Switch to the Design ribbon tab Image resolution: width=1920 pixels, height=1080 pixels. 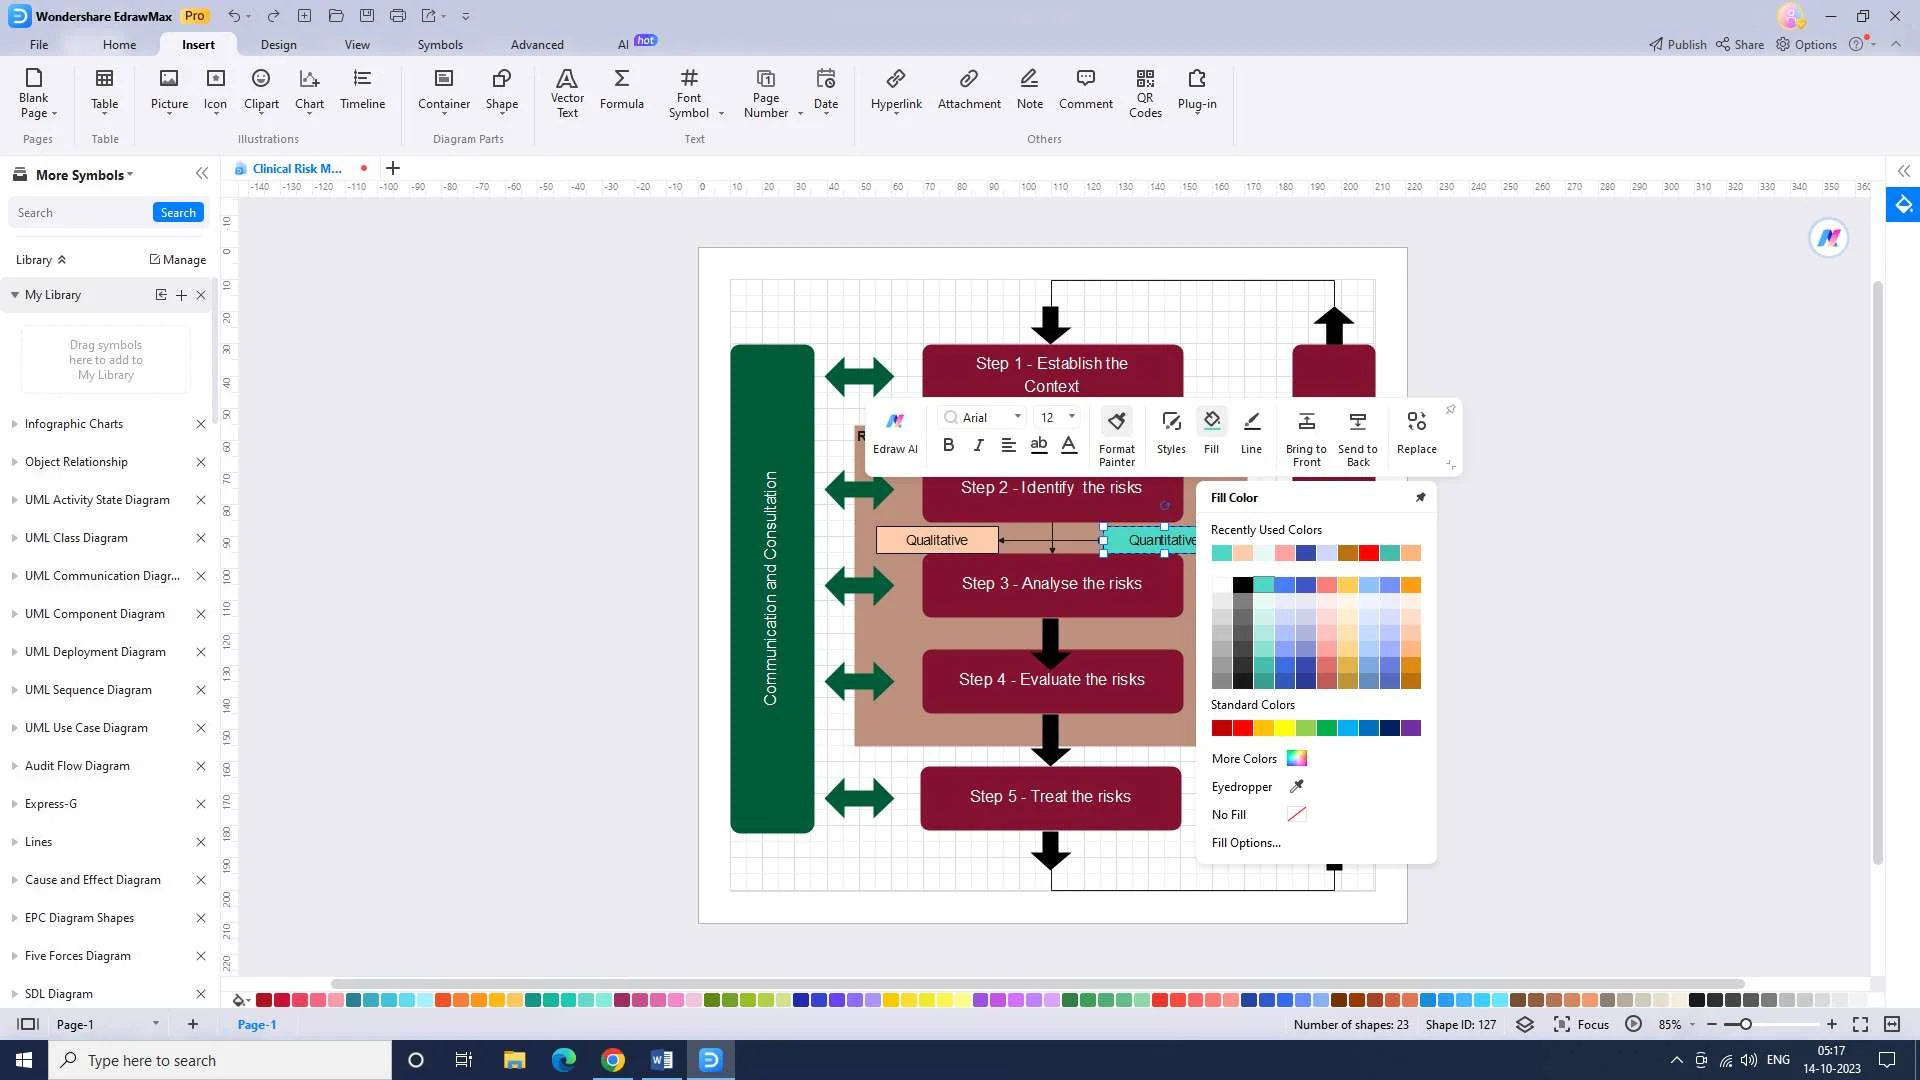coord(278,45)
